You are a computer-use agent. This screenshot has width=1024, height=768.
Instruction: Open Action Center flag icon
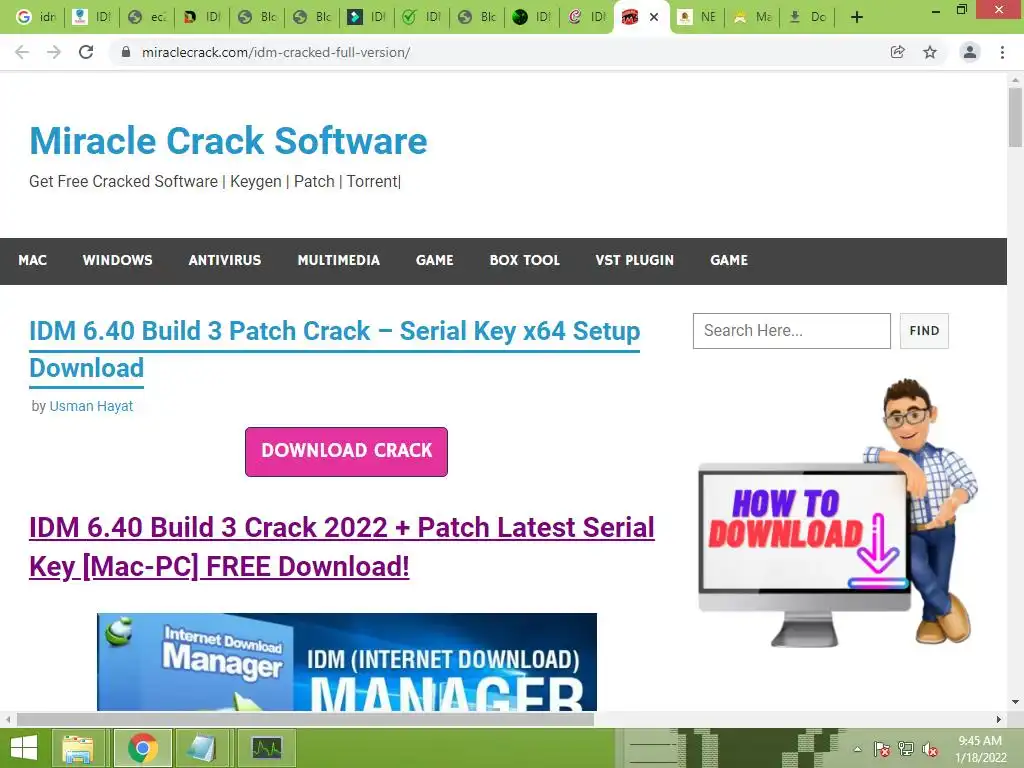coord(882,750)
